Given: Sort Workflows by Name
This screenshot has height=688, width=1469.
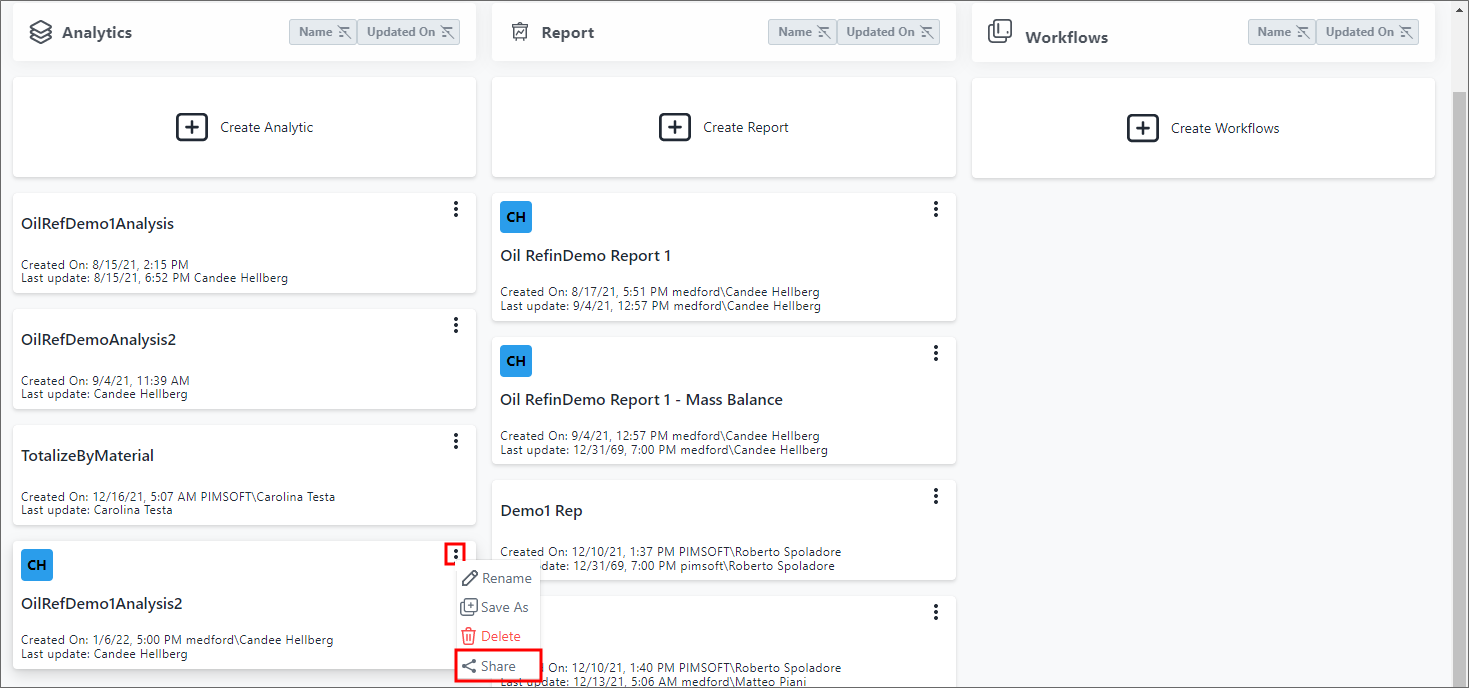Looking at the screenshot, I should pyautogui.click(x=1281, y=32).
